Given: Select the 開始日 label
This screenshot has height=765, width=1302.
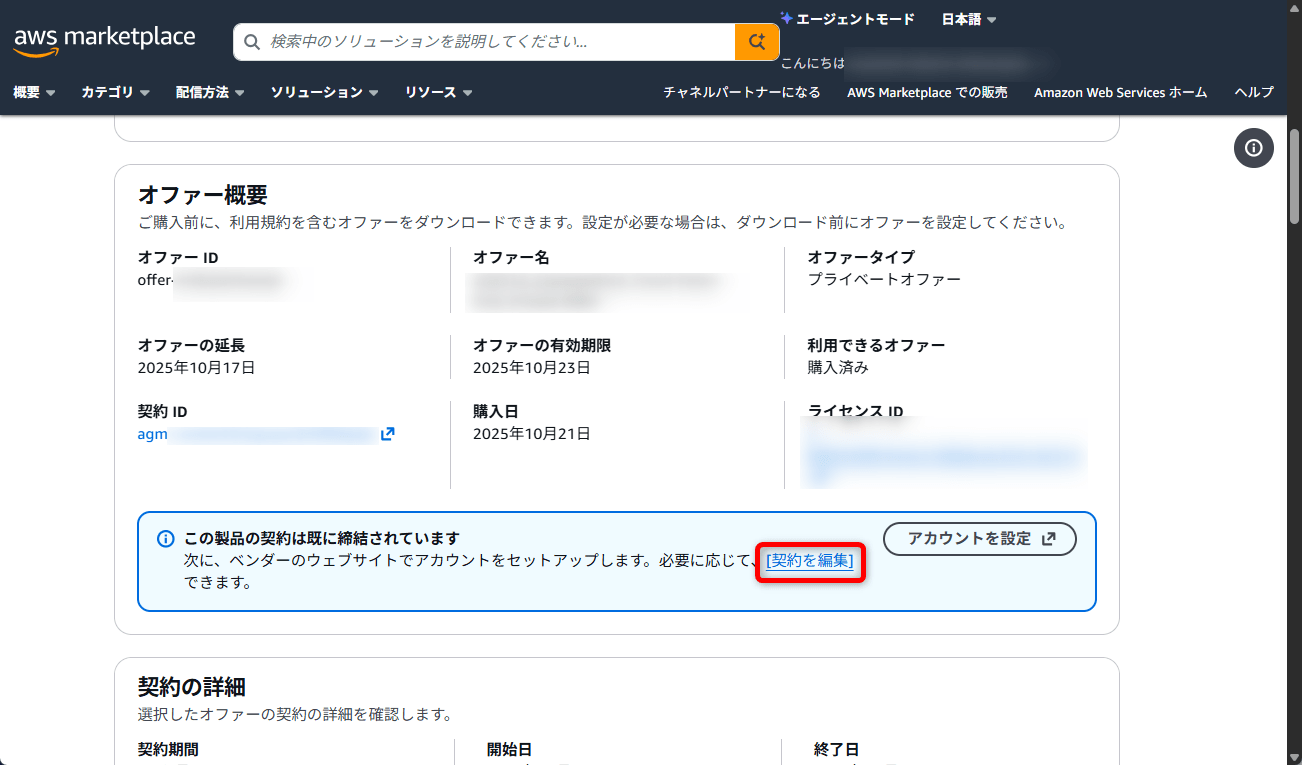Looking at the screenshot, I should (x=510, y=749).
